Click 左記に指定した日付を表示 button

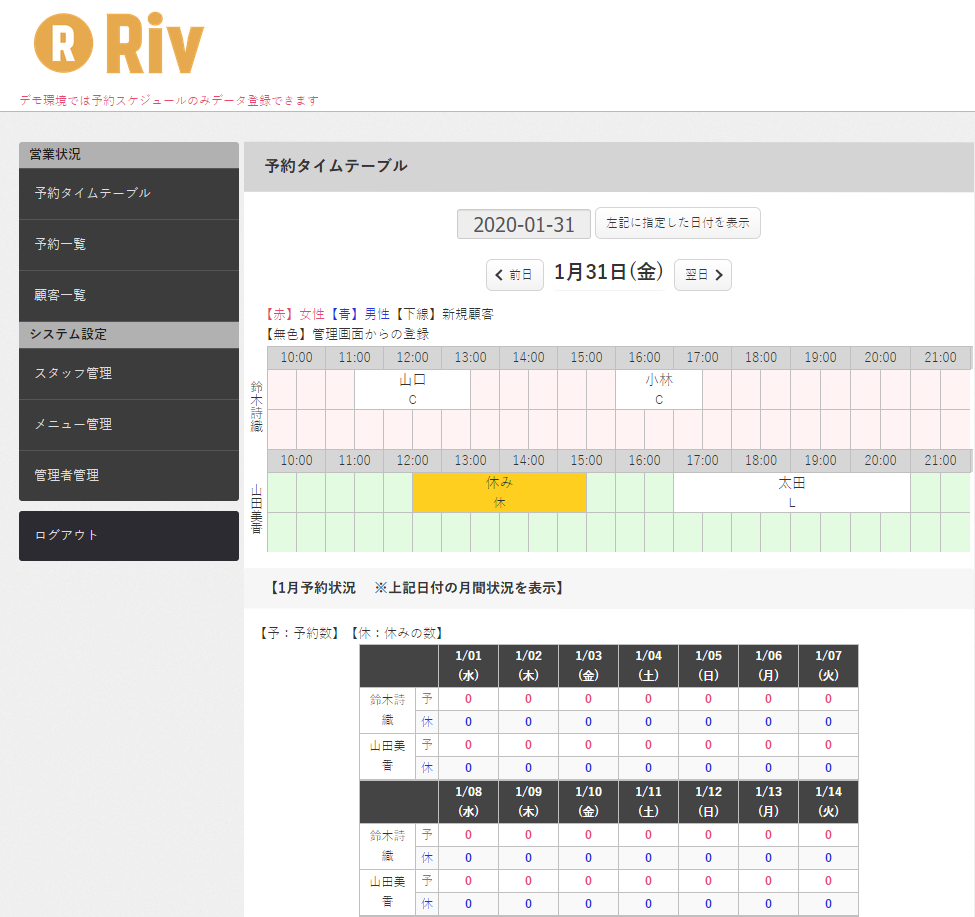678,223
